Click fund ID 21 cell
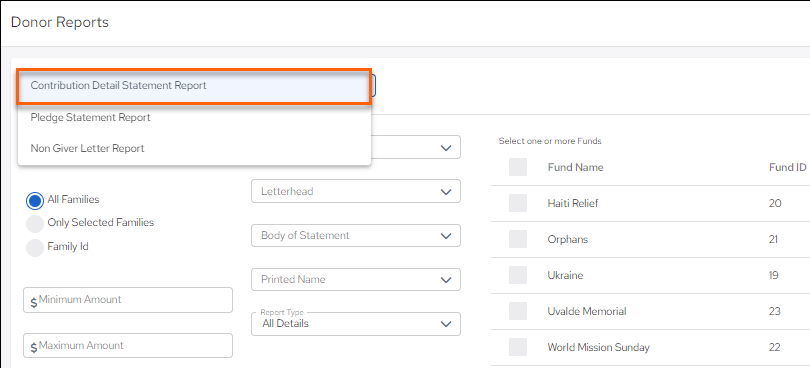The height and width of the screenshot is (368, 810). click(773, 239)
